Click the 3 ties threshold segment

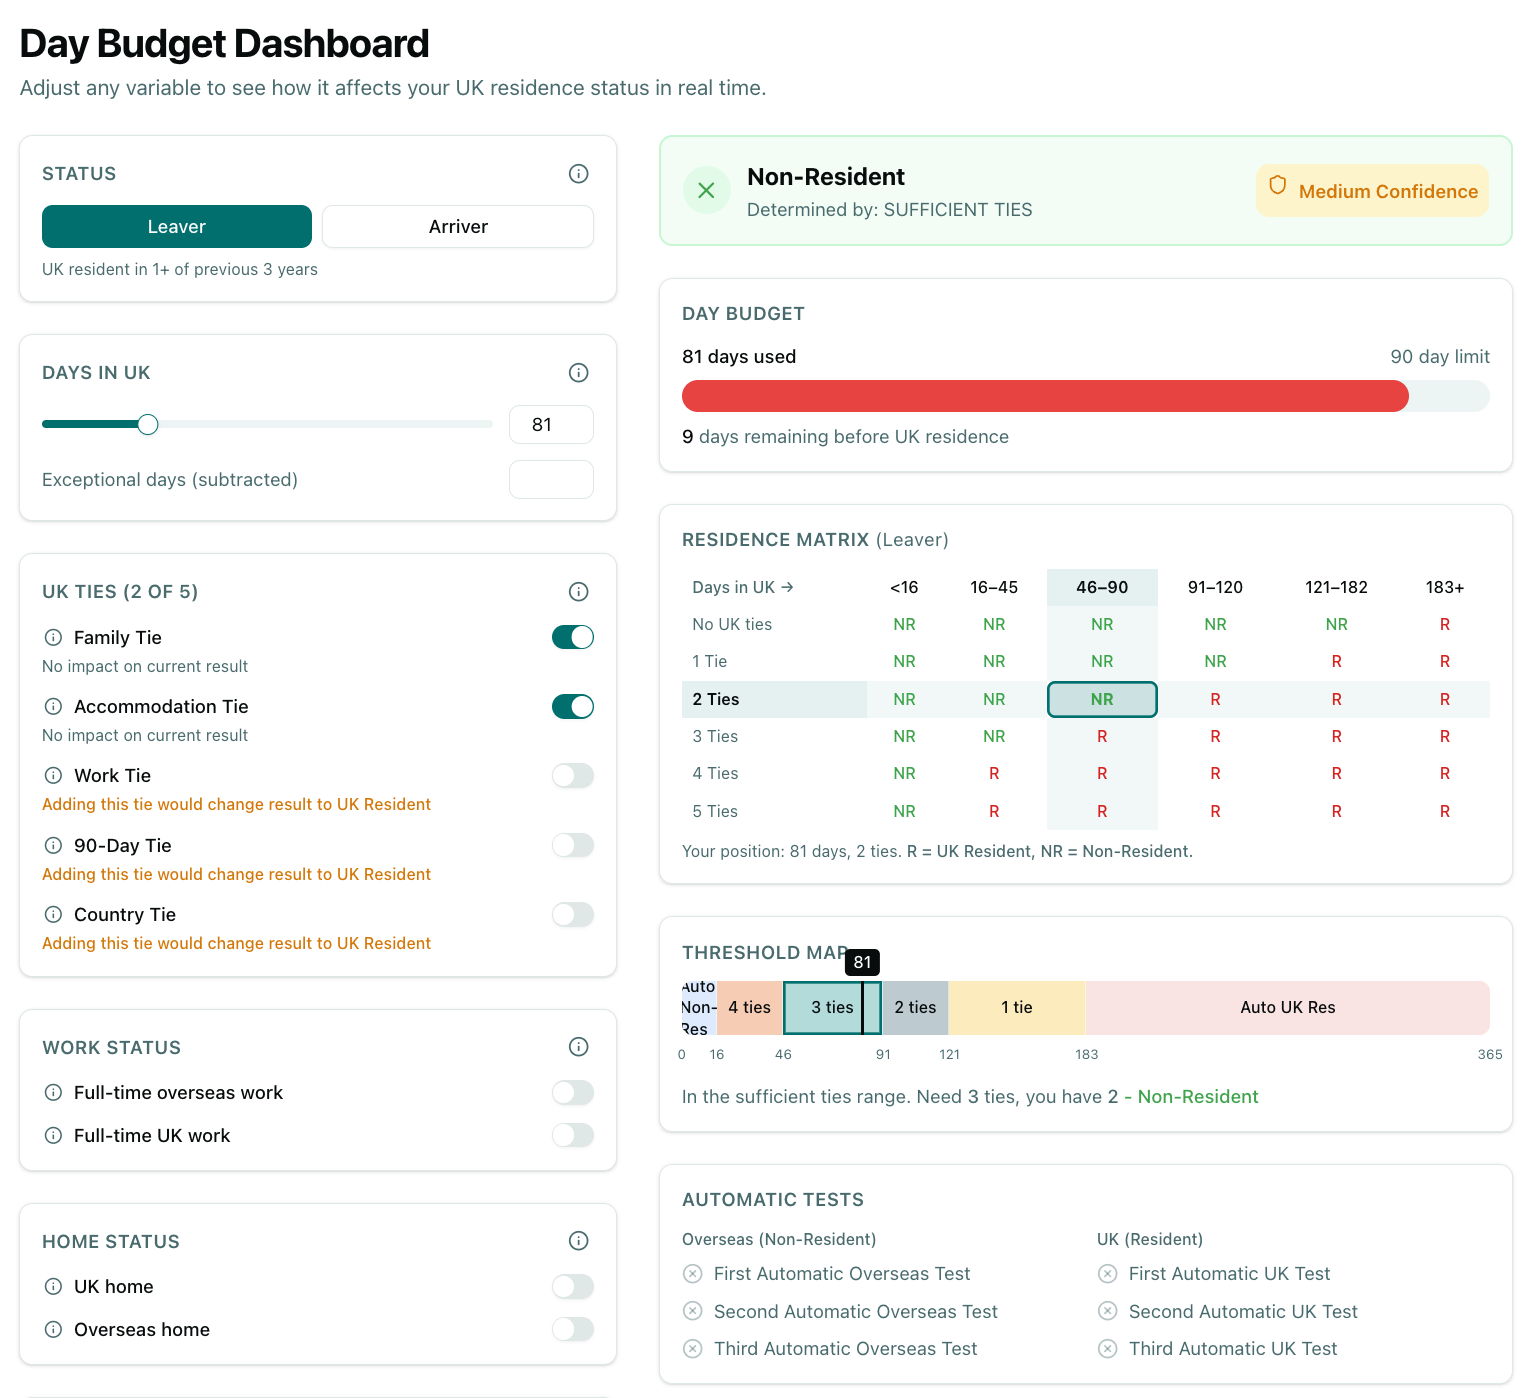pos(831,1007)
